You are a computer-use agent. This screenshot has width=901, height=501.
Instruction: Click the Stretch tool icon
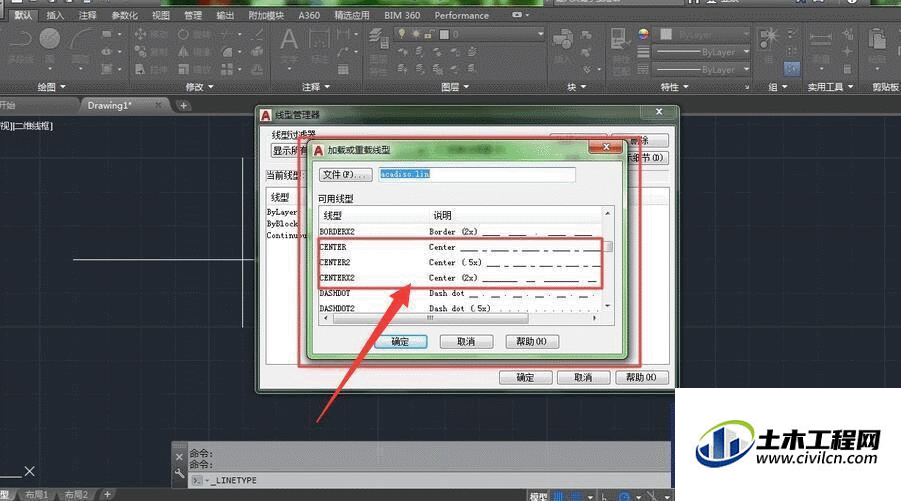tap(140, 70)
